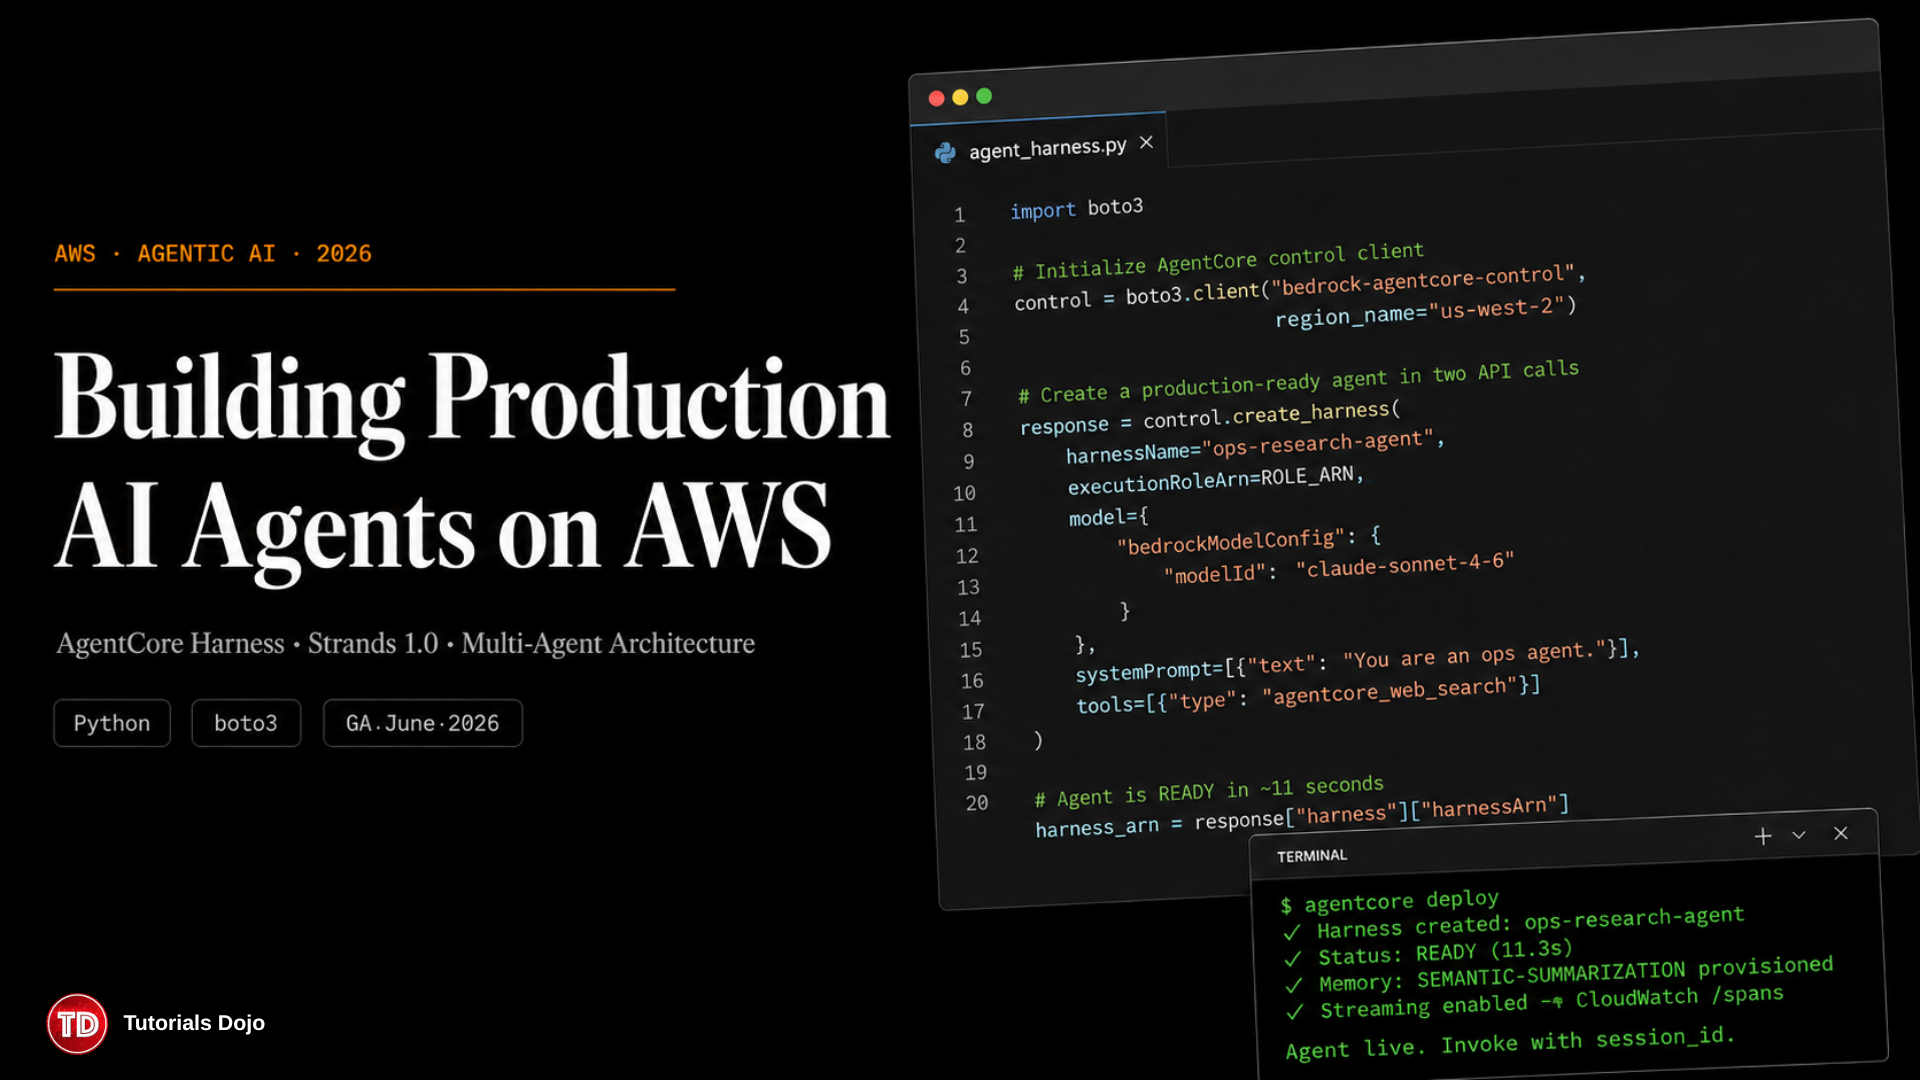
Task: Click the import boto3 code line
Action: (x=1076, y=209)
